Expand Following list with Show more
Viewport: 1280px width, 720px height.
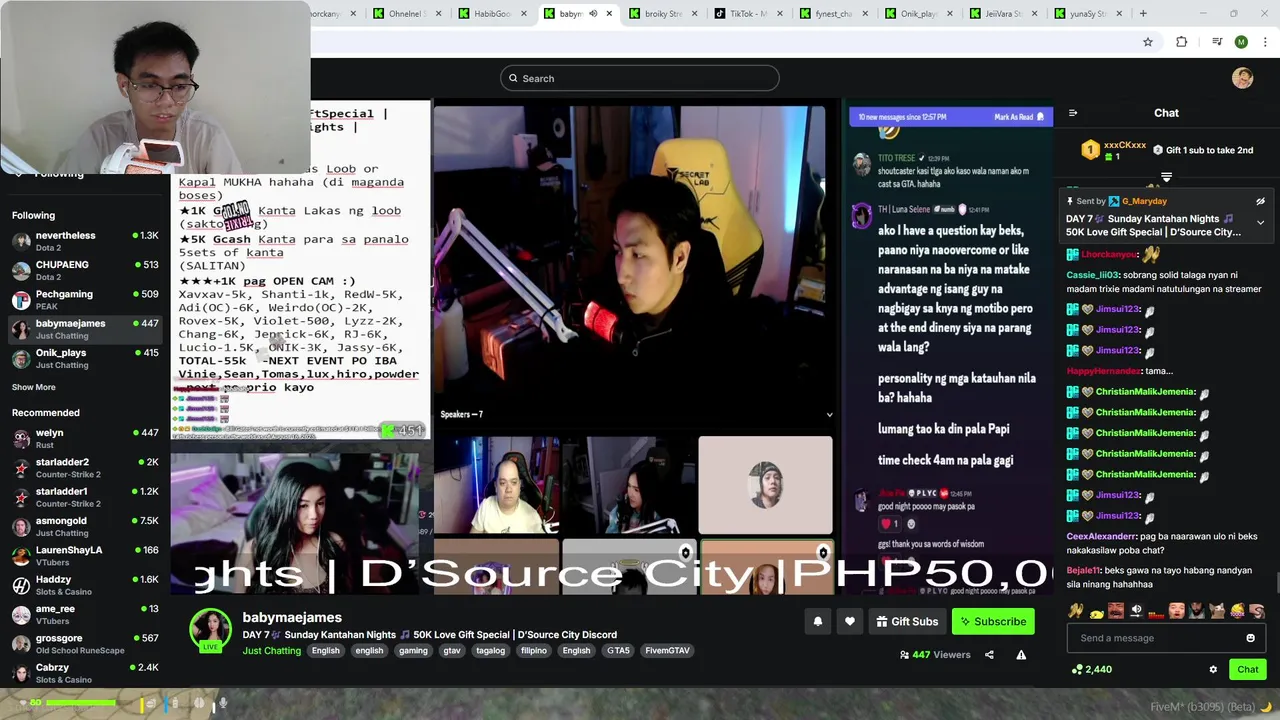coord(34,387)
